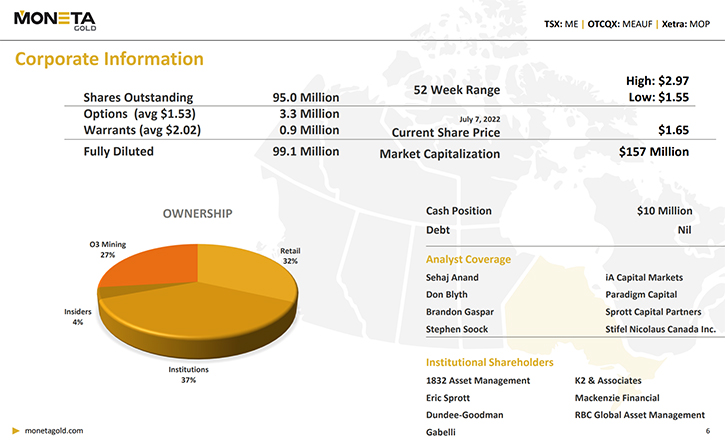This screenshot has width=725, height=443.
Task: Click analyst name 'Sehaj Anand'
Action: pos(452,278)
